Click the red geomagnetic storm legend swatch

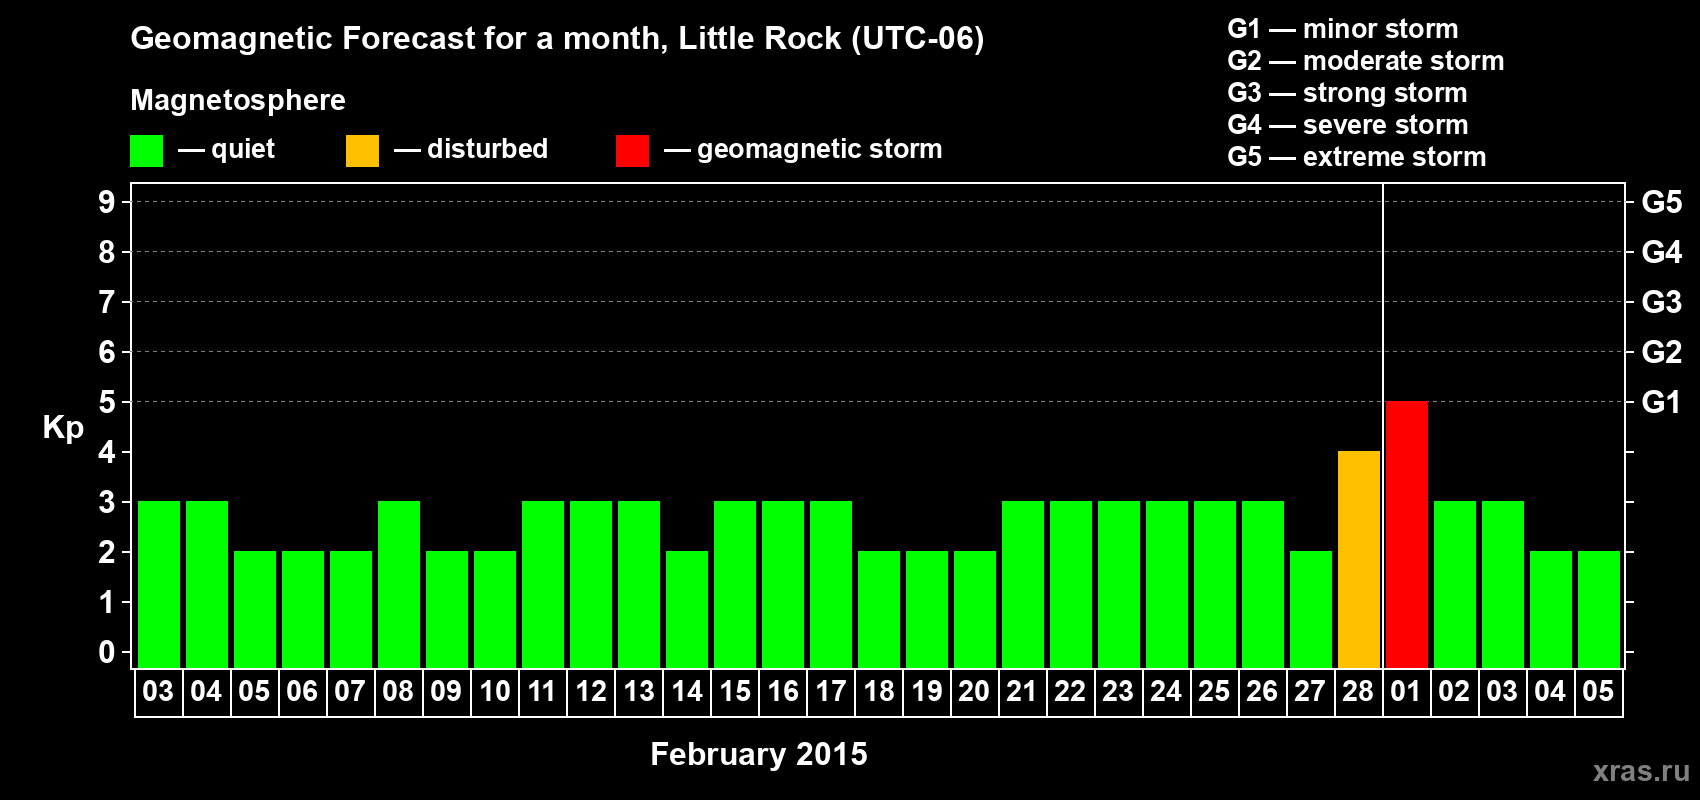pos(632,151)
